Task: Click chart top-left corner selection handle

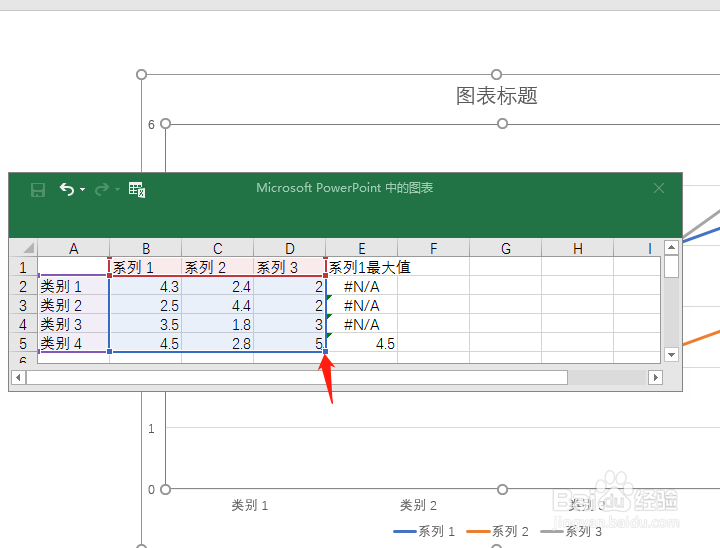Action: (x=141, y=74)
